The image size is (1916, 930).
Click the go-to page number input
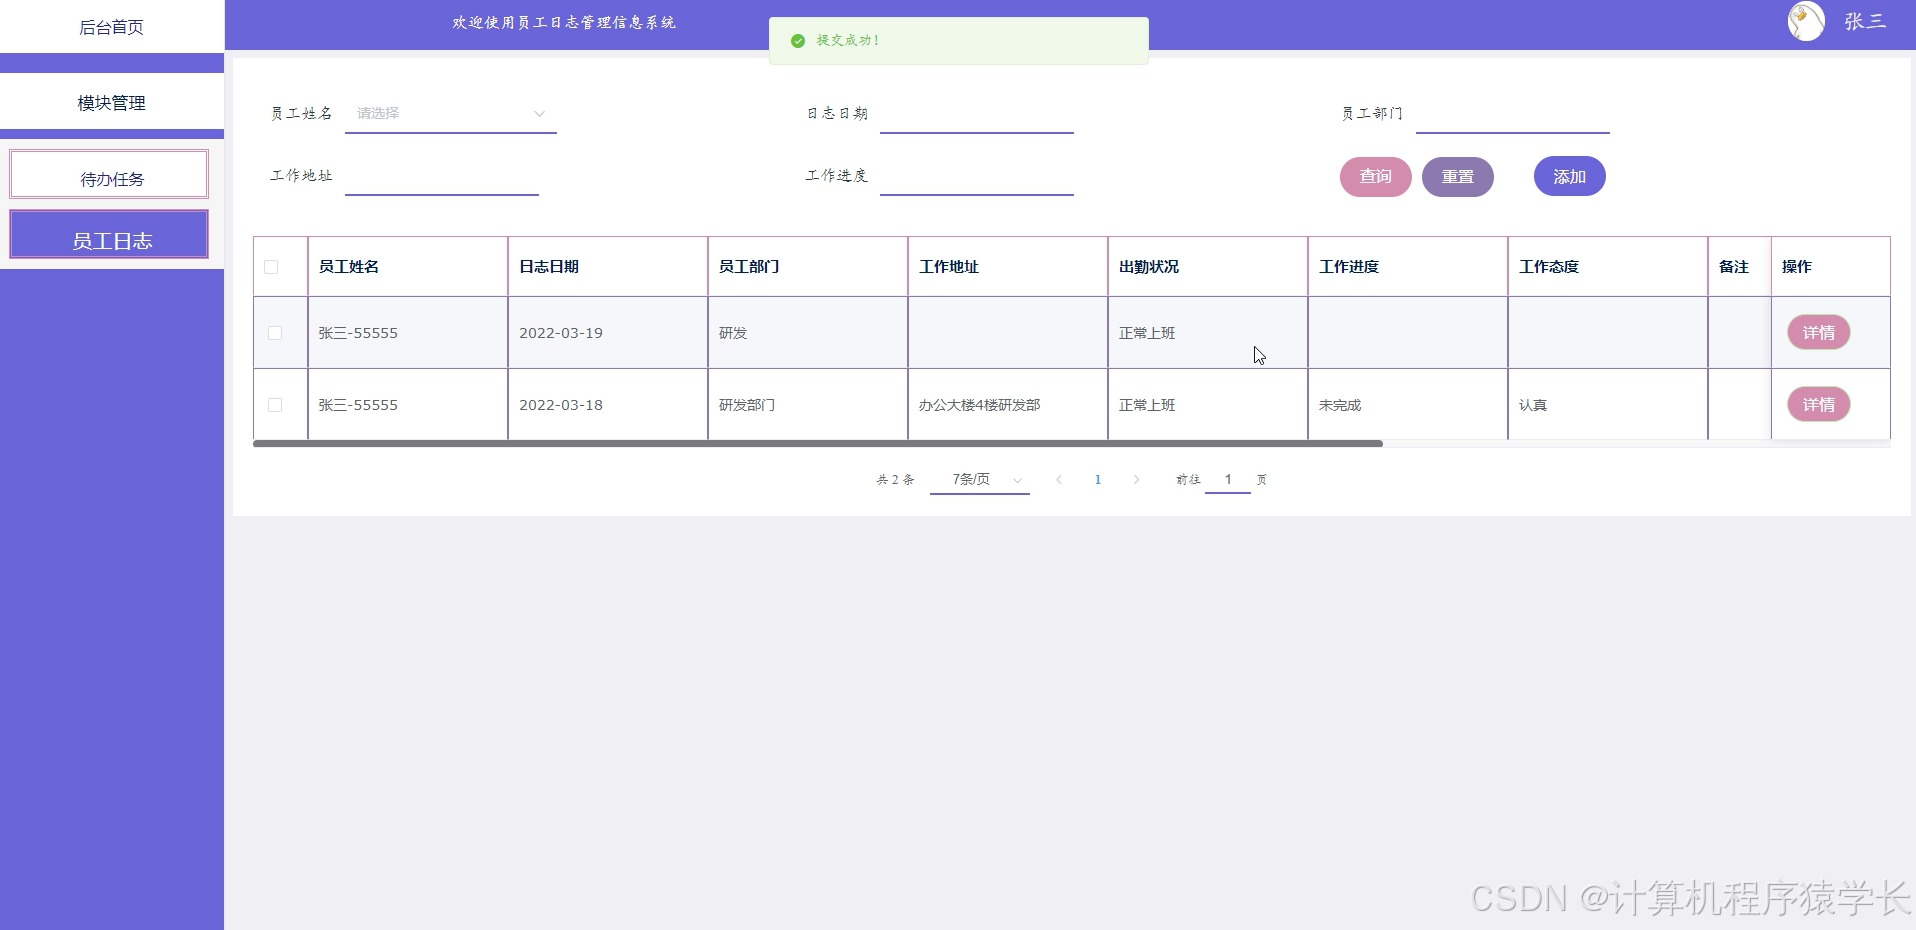click(1228, 480)
